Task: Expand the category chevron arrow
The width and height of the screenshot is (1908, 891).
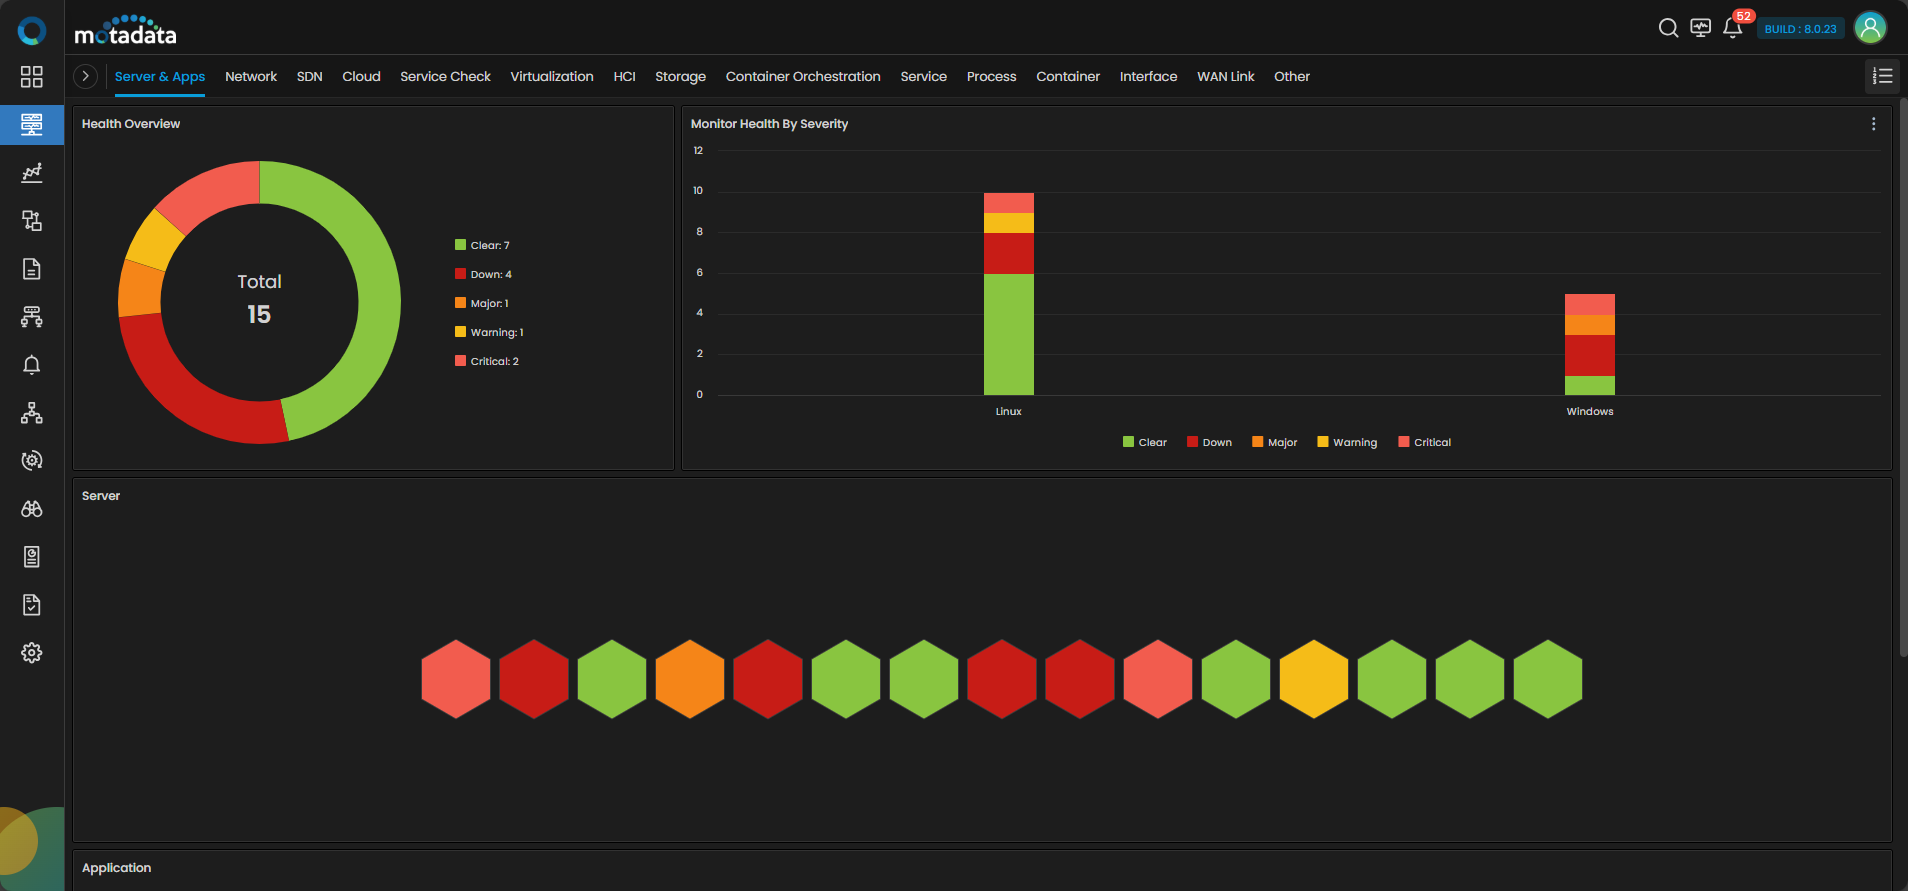Action: point(86,76)
